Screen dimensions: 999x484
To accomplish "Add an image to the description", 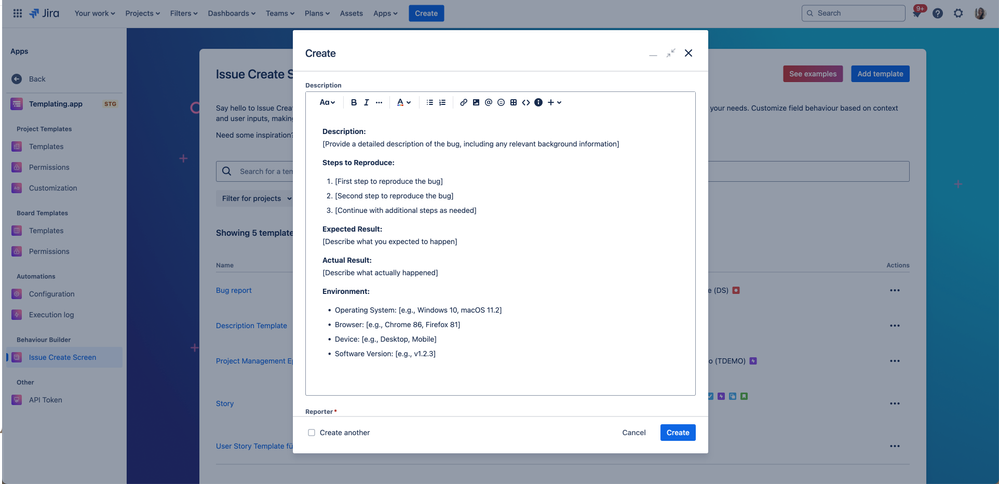I will click(476, 103).
